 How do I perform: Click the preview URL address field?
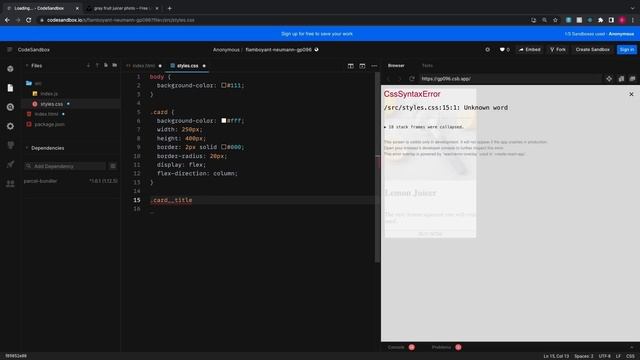[510, 78]
